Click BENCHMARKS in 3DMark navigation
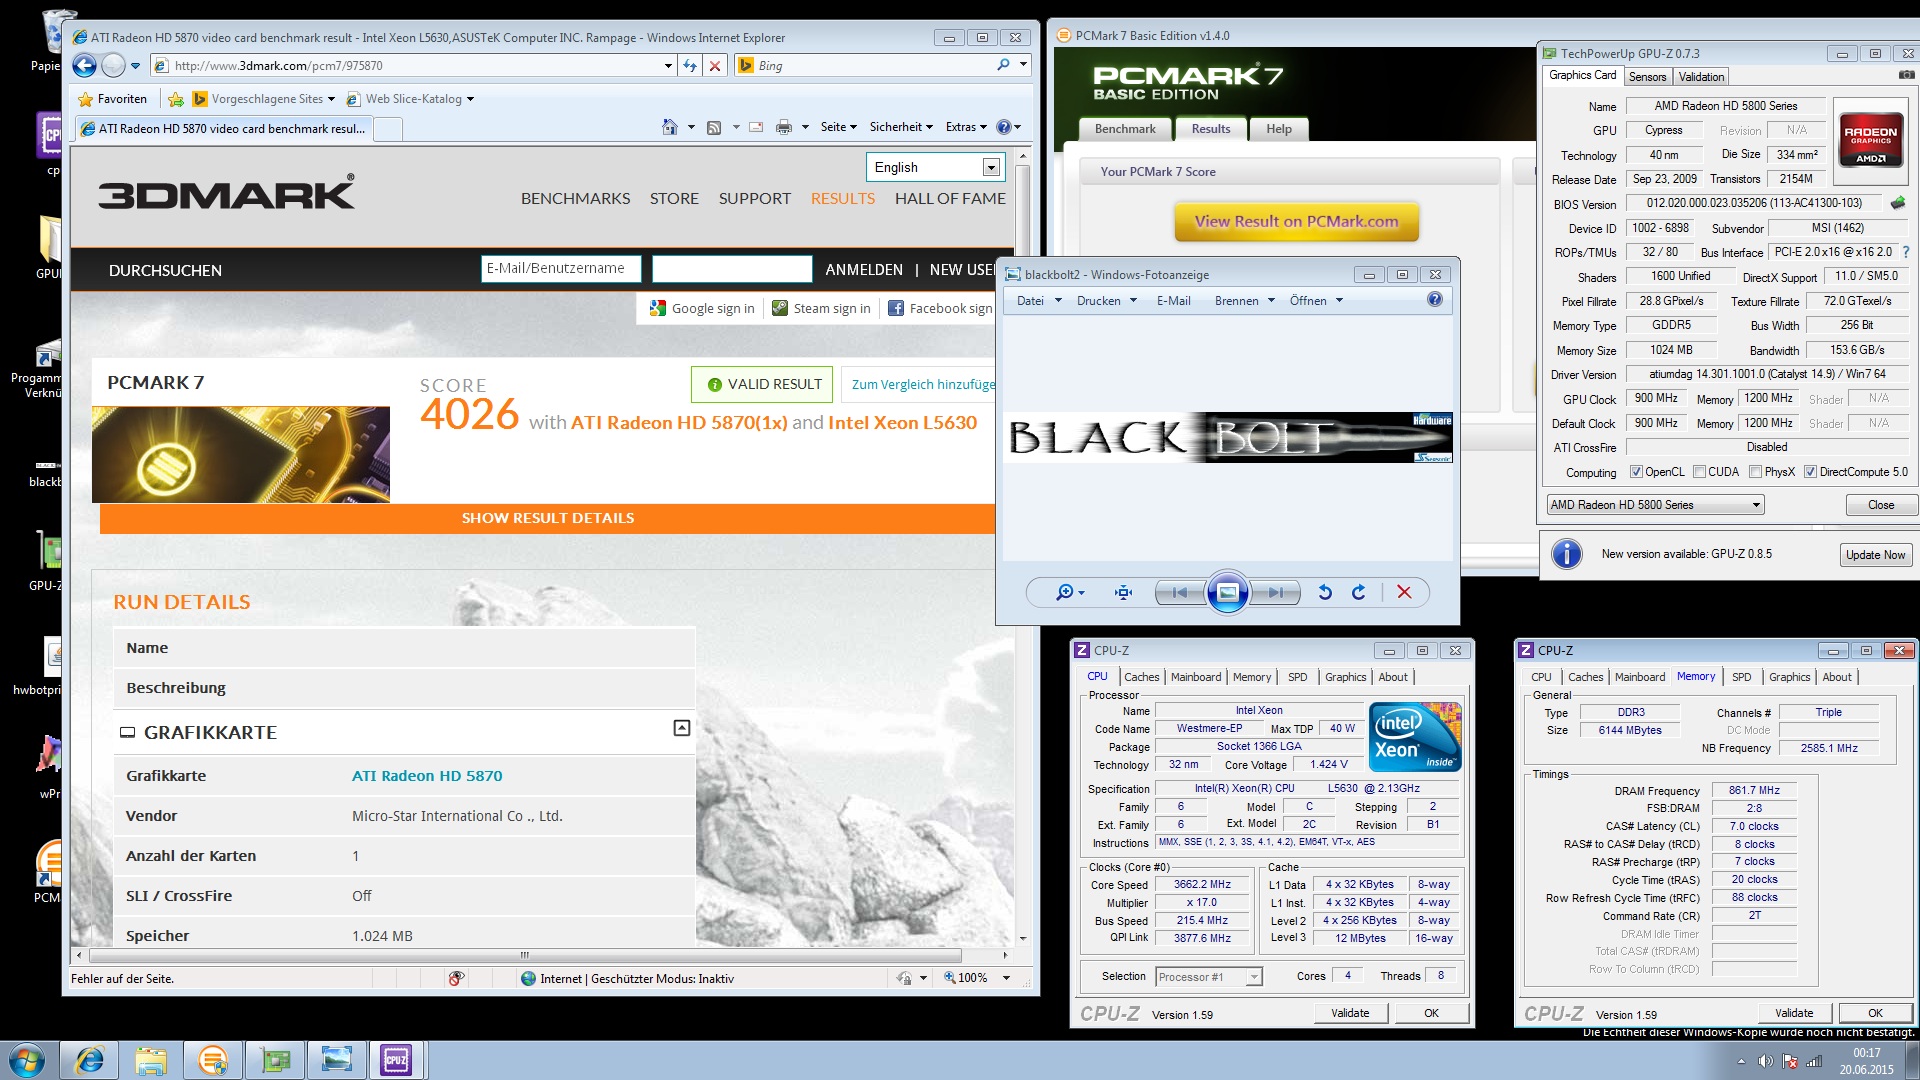 575,198
